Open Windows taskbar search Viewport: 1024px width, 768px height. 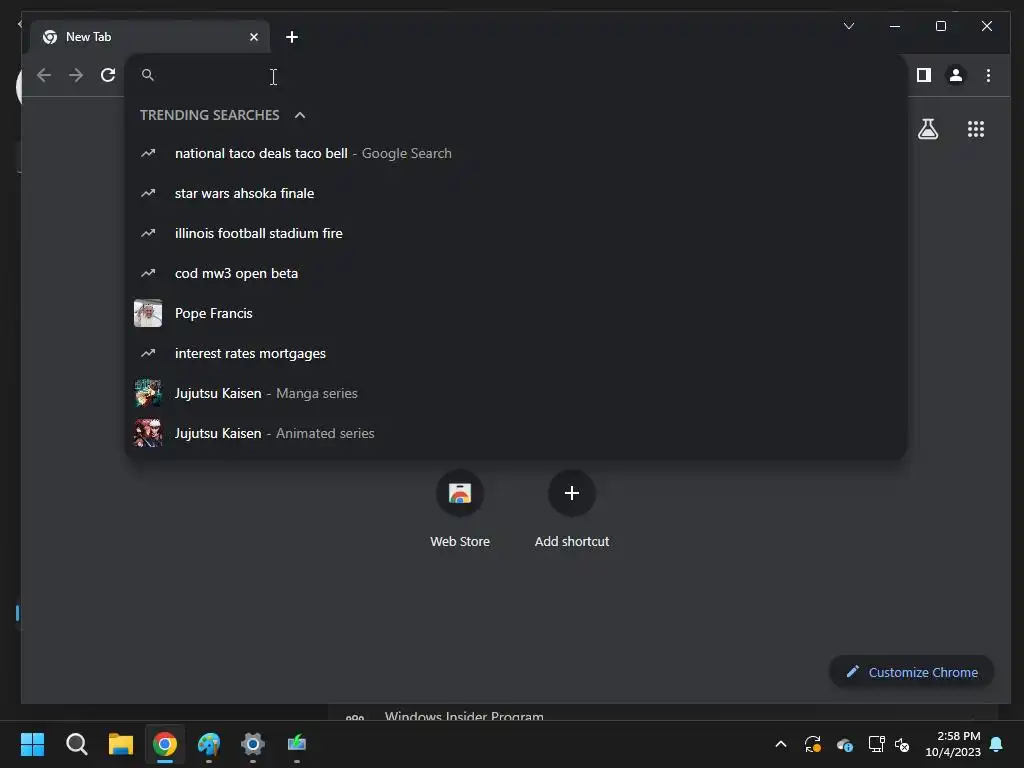(x=76, y=744)
